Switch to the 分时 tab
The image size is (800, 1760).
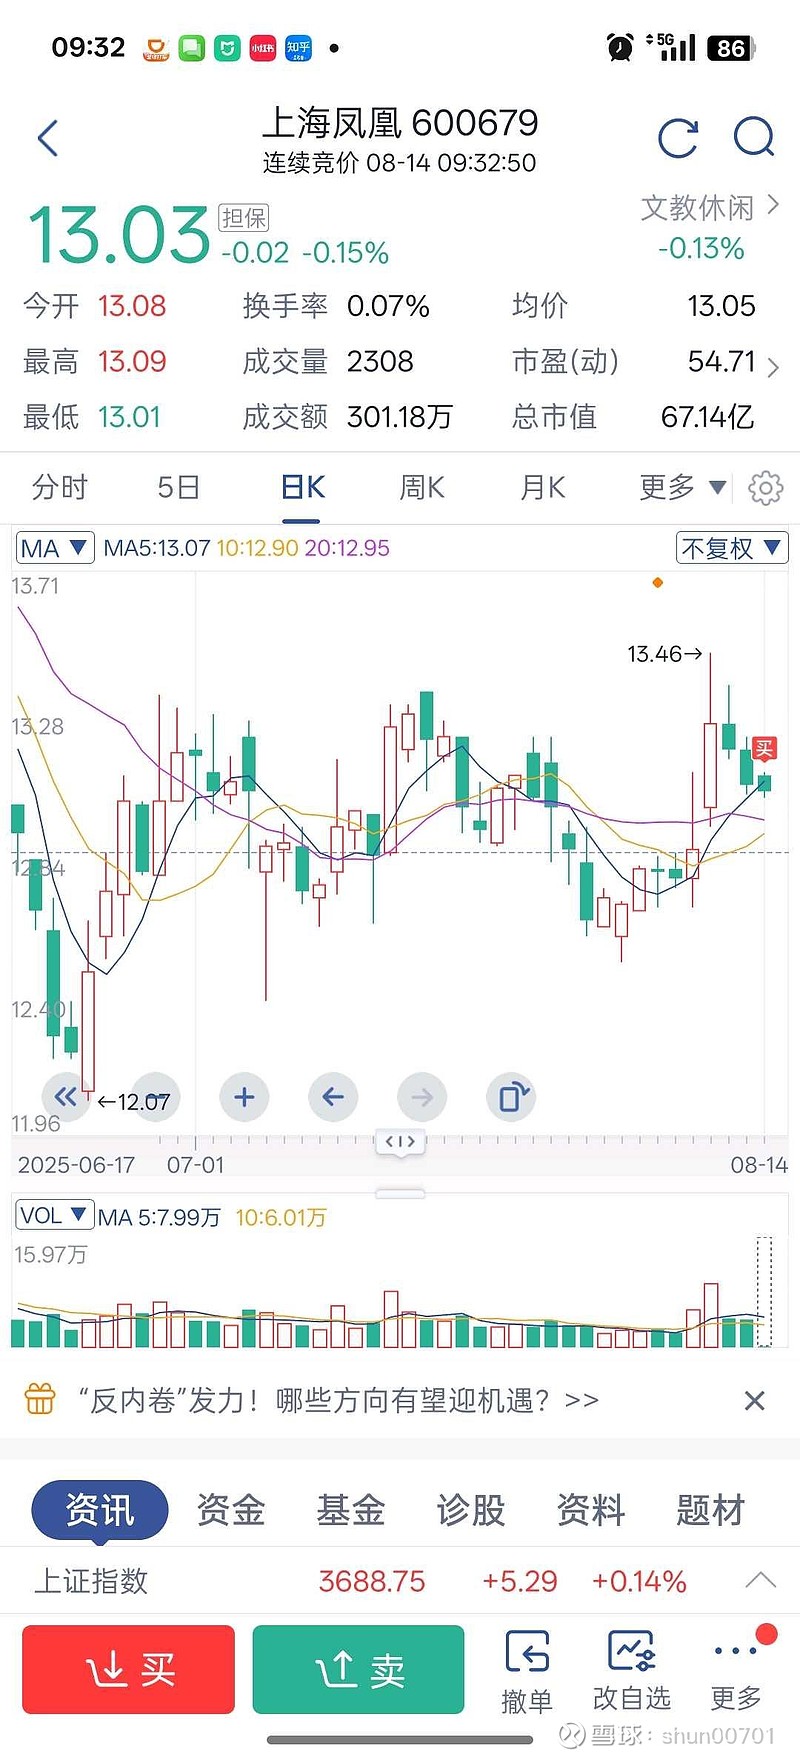click(x=60, y=488)
